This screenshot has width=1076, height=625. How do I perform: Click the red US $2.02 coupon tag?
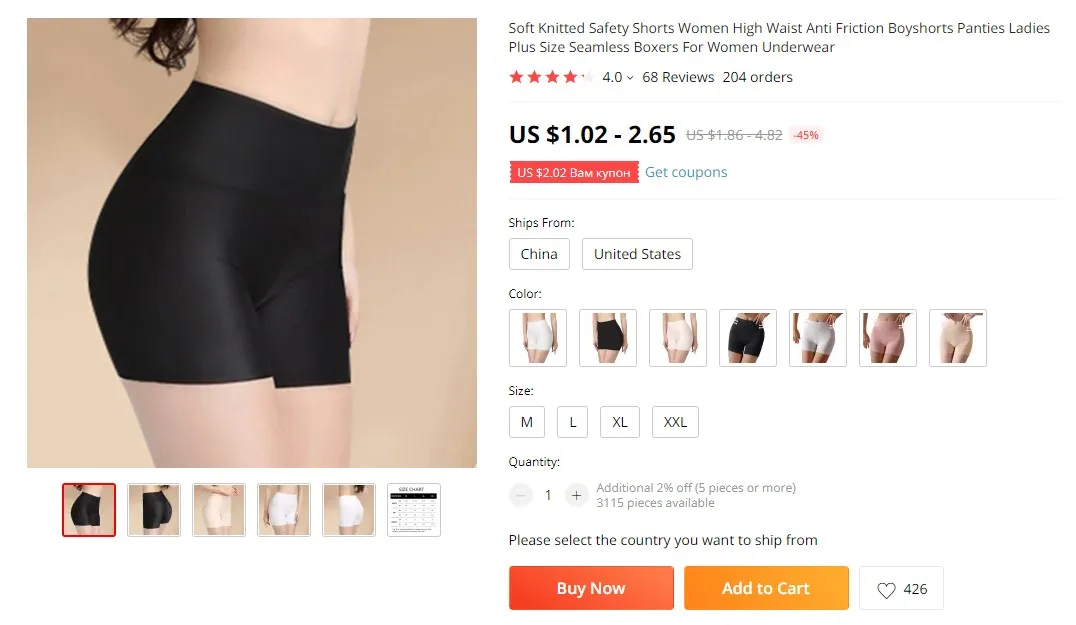[x=574, y=172]
